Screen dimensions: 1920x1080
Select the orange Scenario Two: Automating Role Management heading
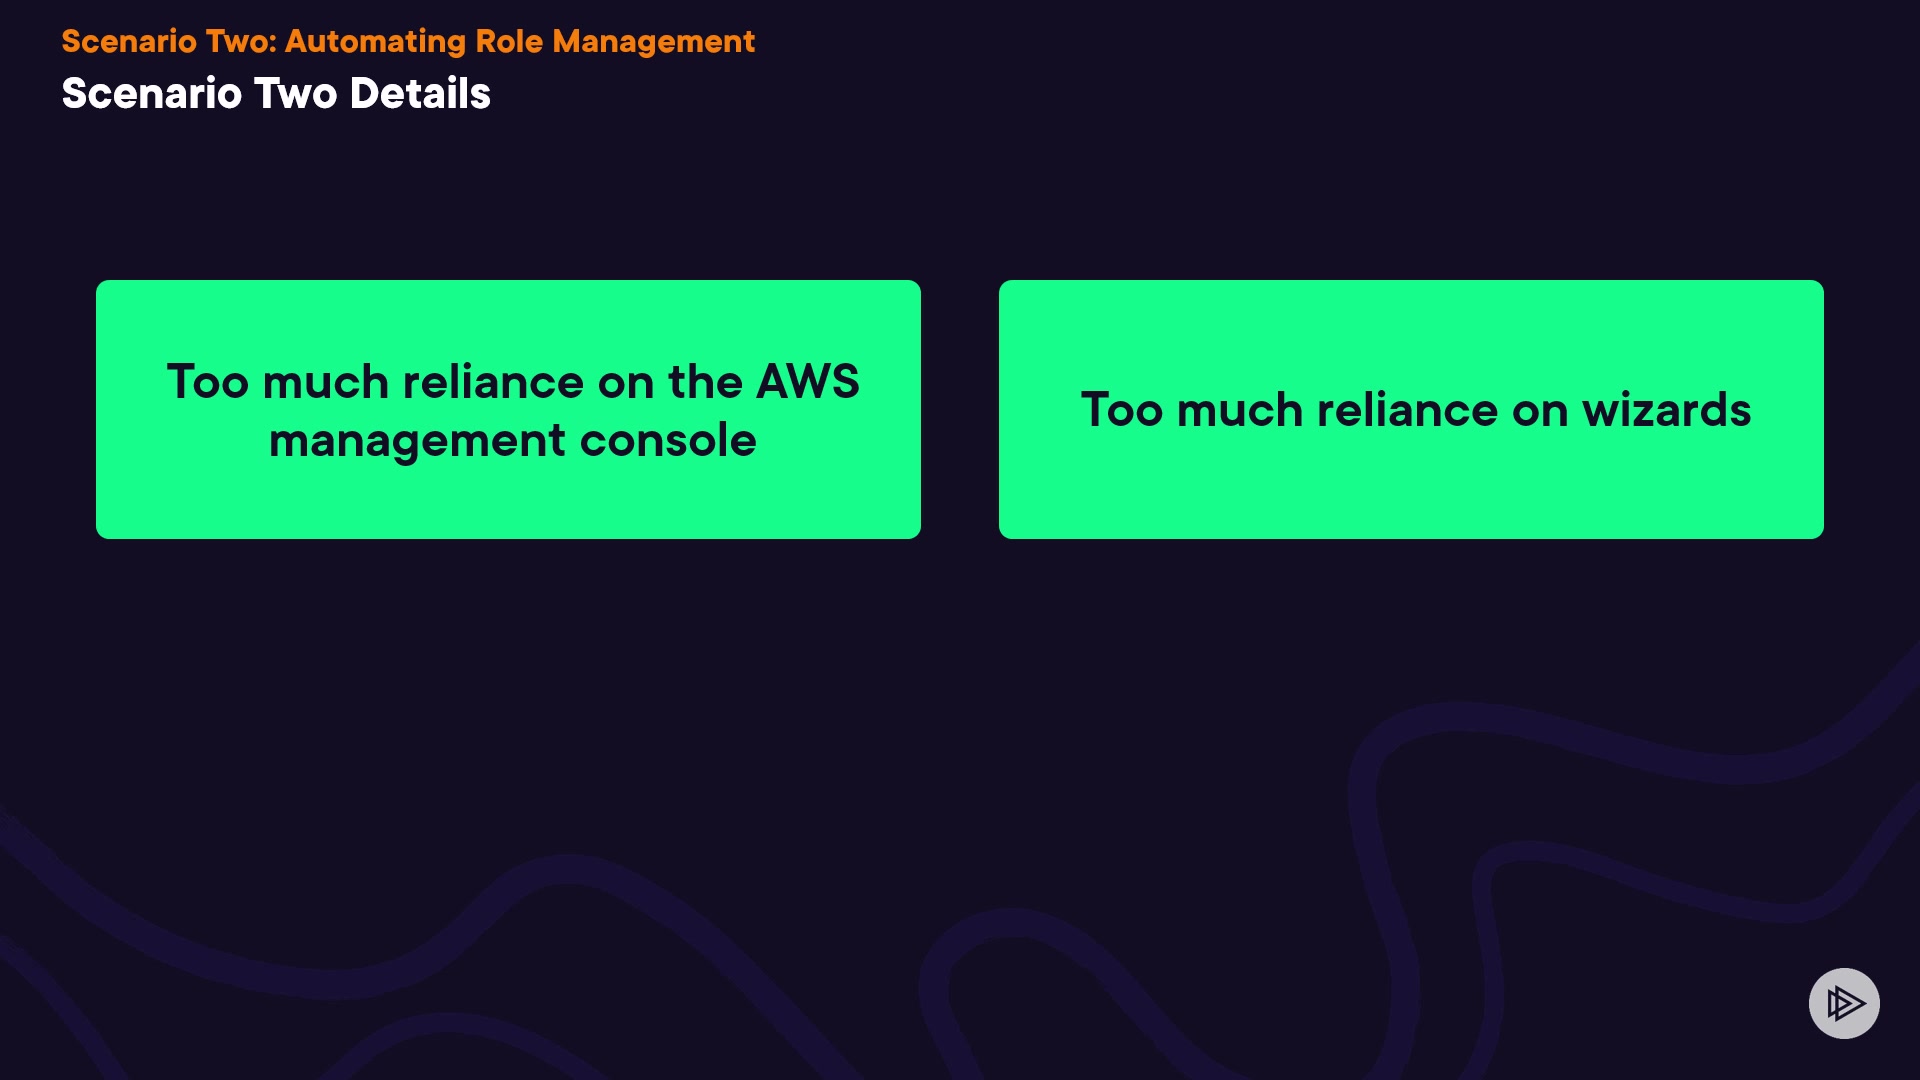click(408, 41)
